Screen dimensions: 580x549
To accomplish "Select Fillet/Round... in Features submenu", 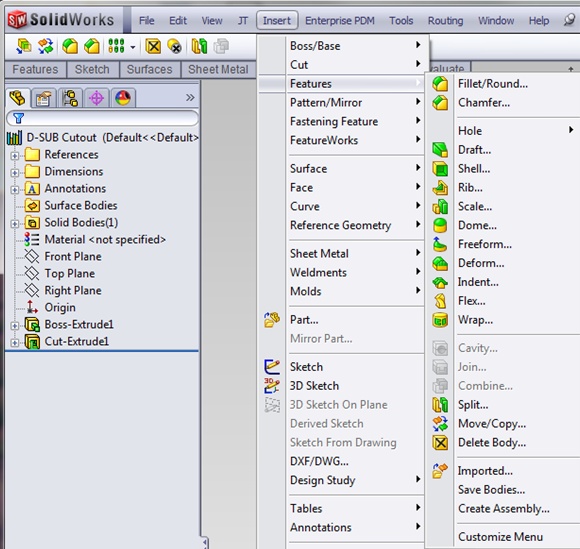I will (493, 84).
